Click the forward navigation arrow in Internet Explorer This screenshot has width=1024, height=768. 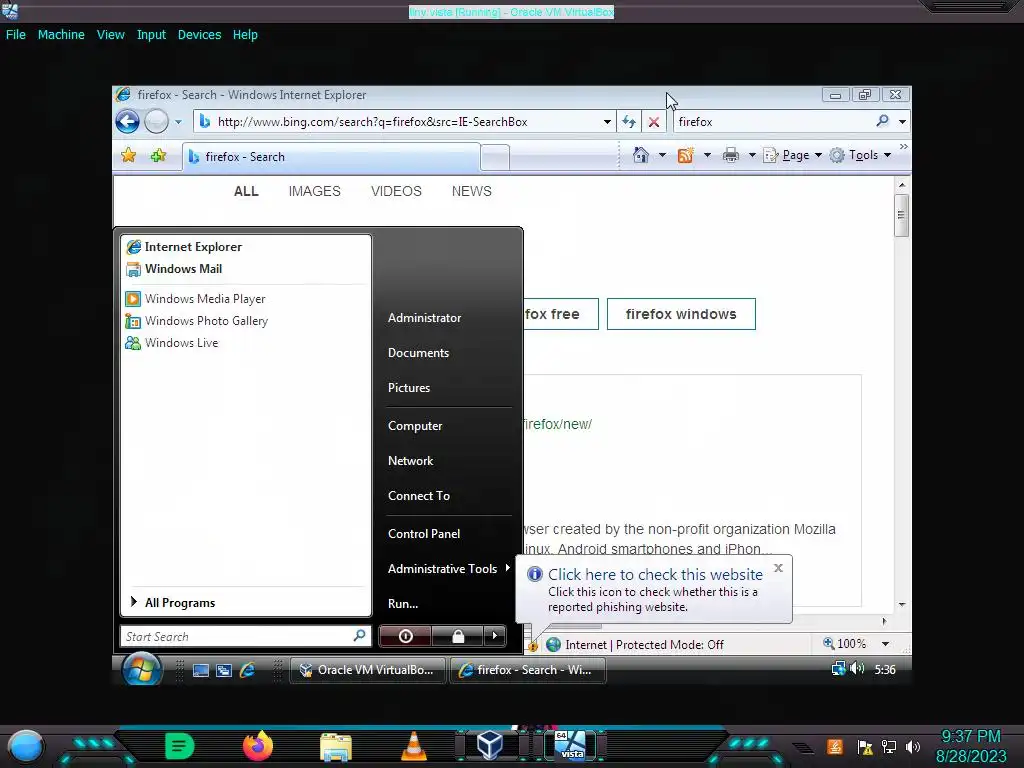coord(156,121)
